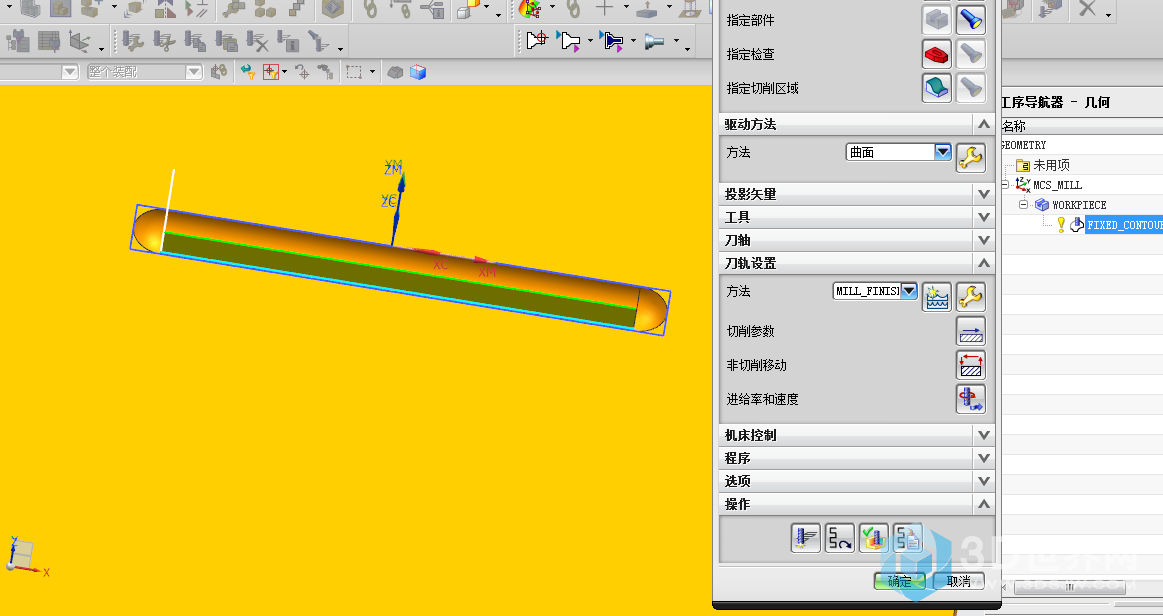Expand the 程序 section
Screen dimensions: 1163x616
(x=984, y=458)
